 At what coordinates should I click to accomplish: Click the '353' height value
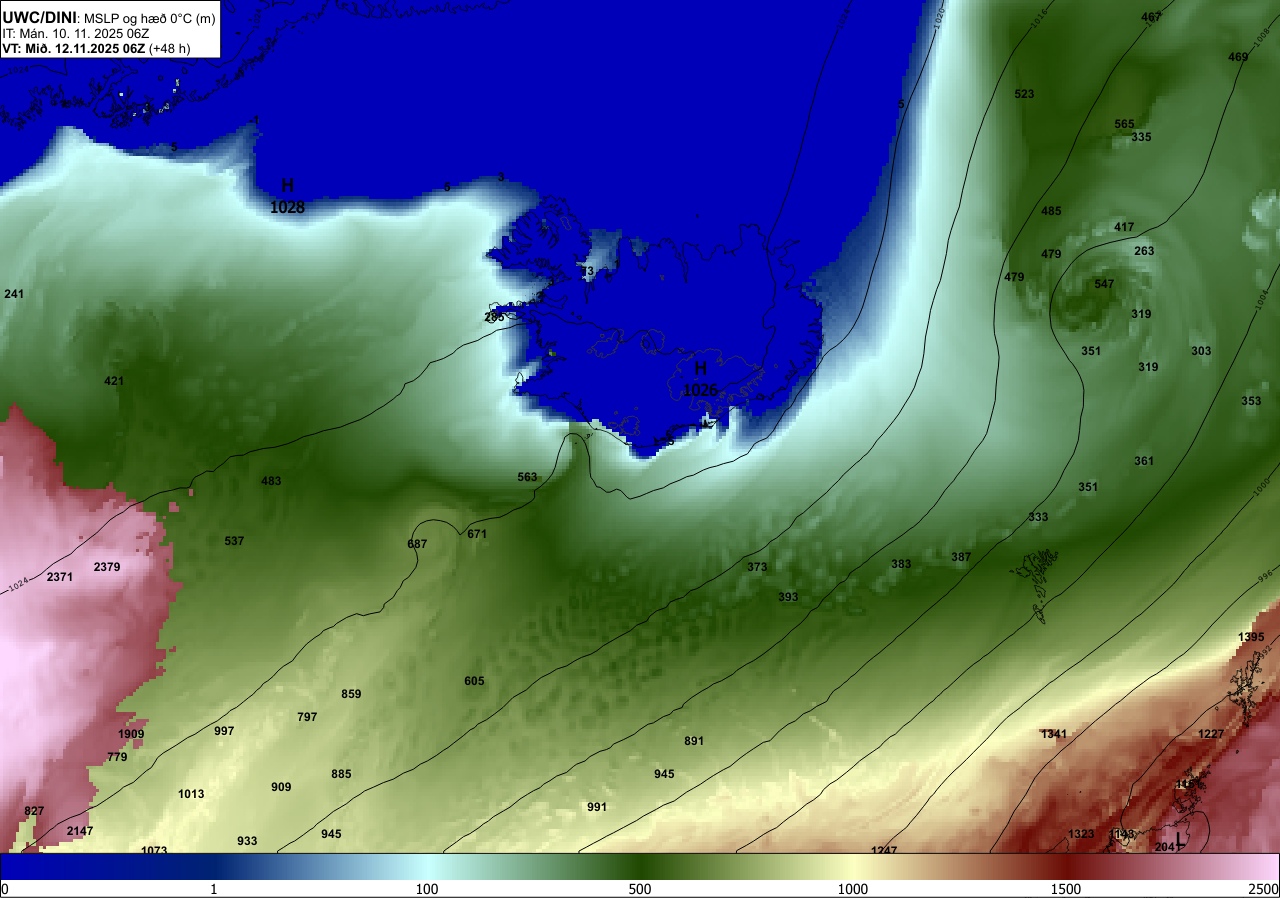point(1251,401)
